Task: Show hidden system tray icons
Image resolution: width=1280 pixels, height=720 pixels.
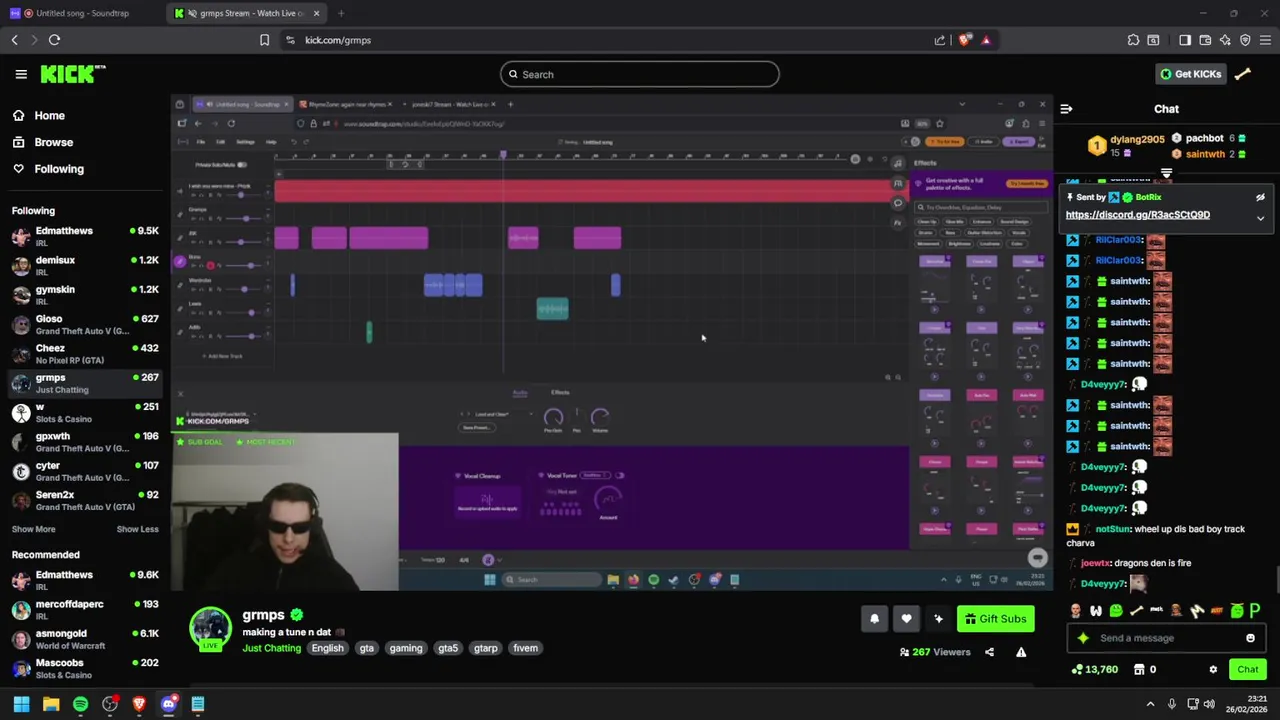Action: tap(1150, 704)
